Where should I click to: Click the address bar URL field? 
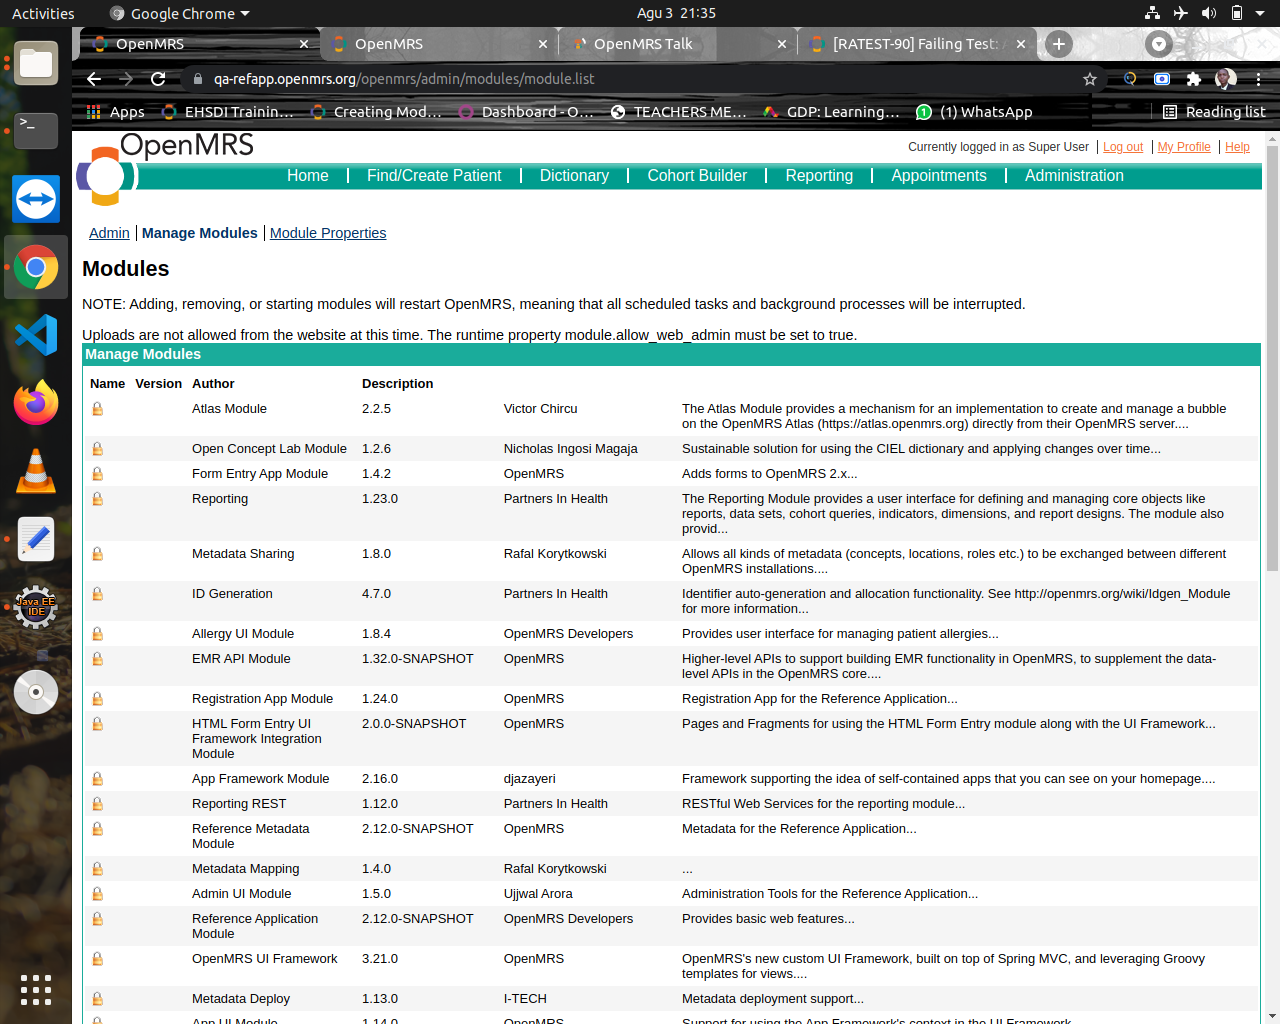pos(640,79)
